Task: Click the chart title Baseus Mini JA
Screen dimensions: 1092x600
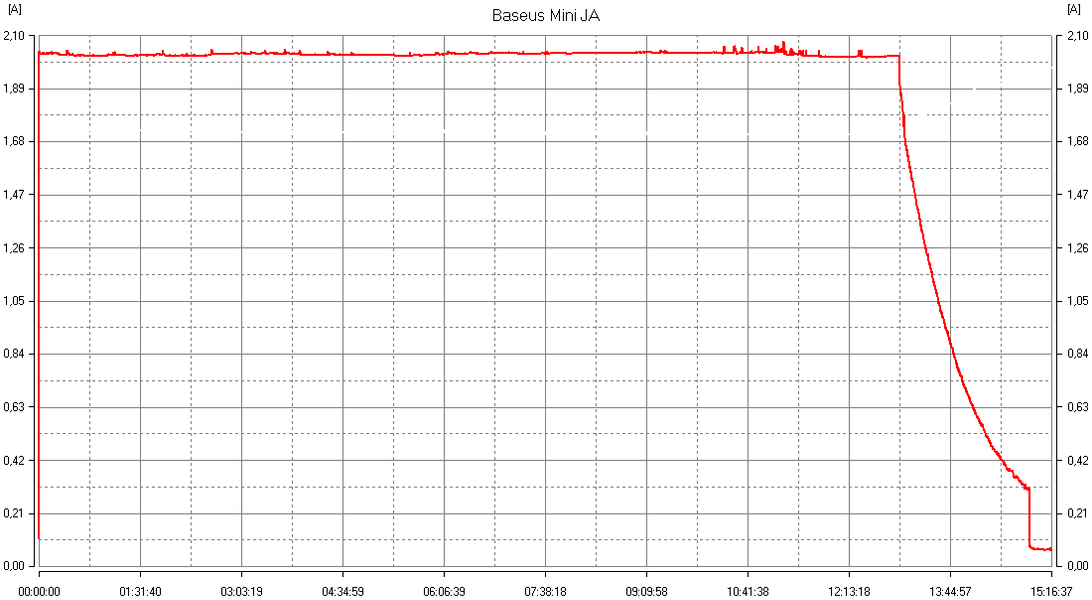Action: (545, 15)
